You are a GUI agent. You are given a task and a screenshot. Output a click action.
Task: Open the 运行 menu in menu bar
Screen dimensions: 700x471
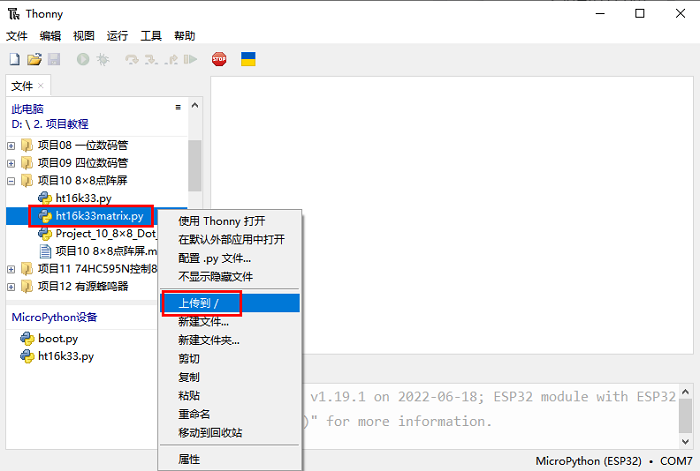(x=117, y=35)
